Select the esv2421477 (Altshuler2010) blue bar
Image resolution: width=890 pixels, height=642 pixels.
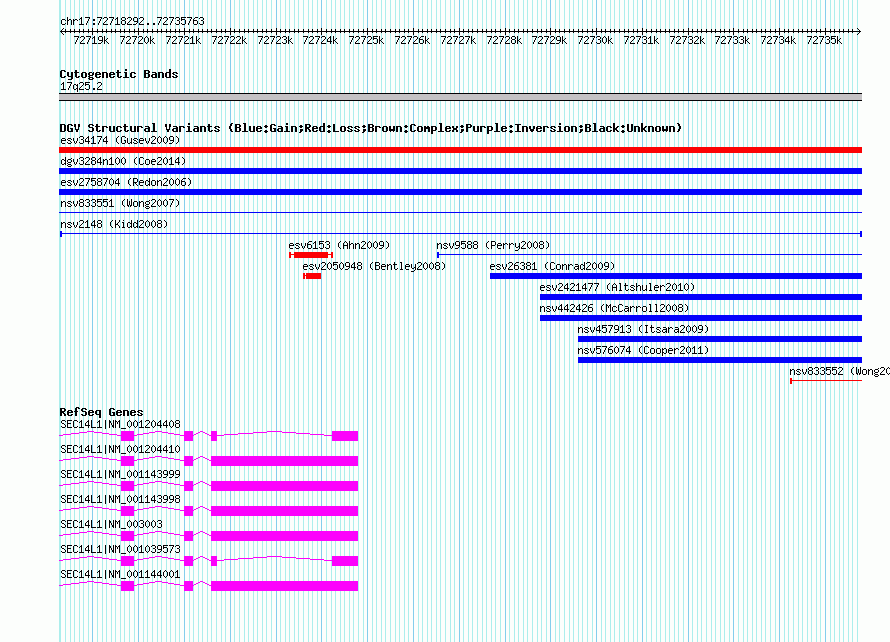pos(701,297)
